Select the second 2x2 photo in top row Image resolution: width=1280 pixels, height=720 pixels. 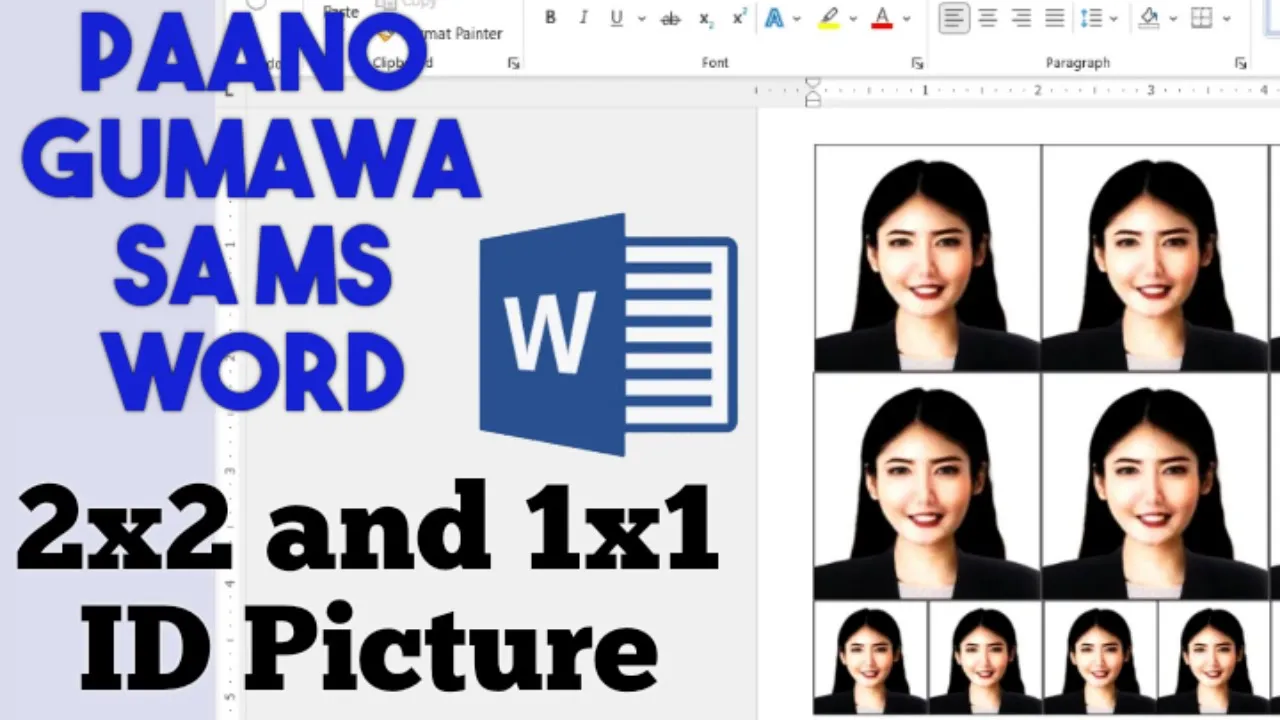pyautogui.click(x=1154, y=258)
